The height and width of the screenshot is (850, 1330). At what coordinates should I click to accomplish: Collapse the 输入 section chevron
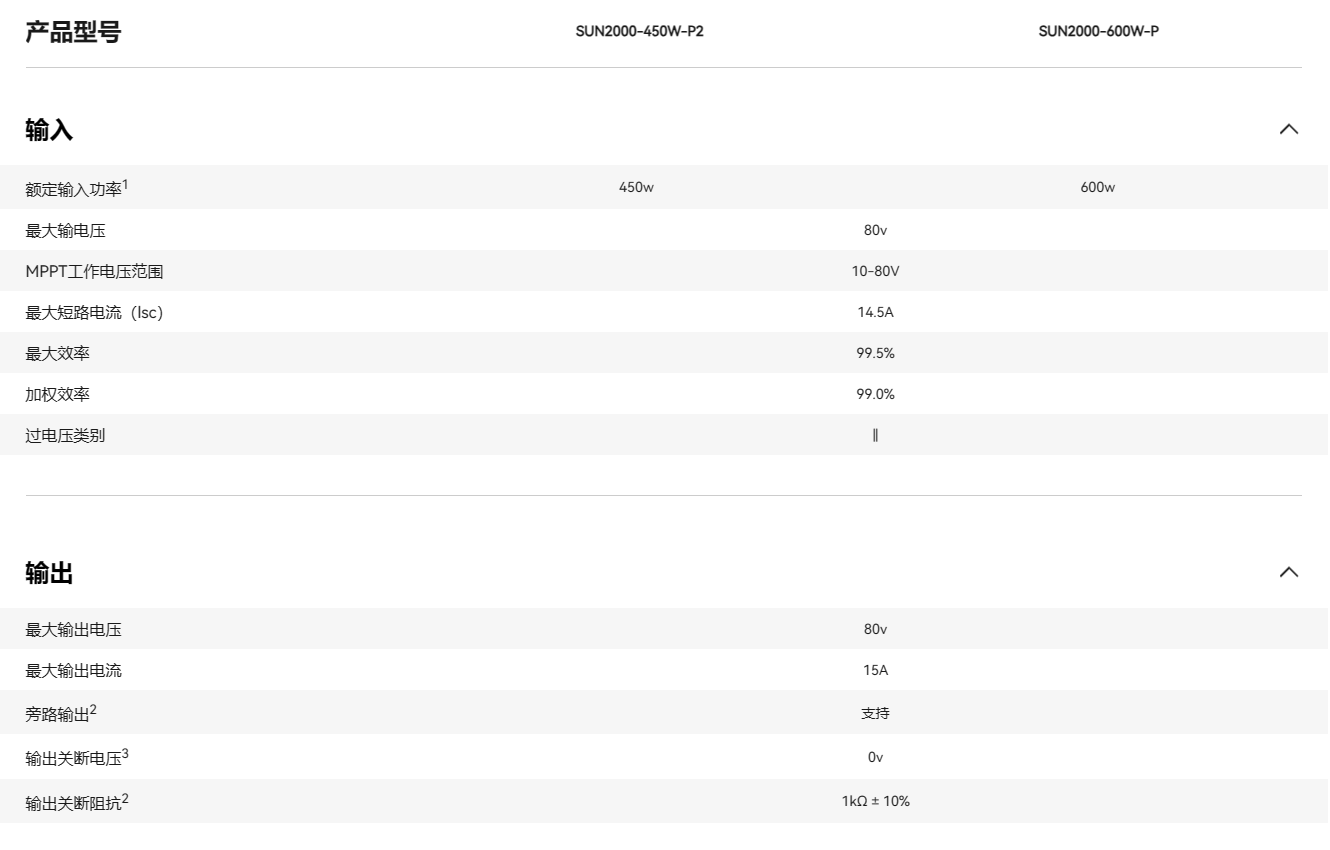[x=1289, y=129]
